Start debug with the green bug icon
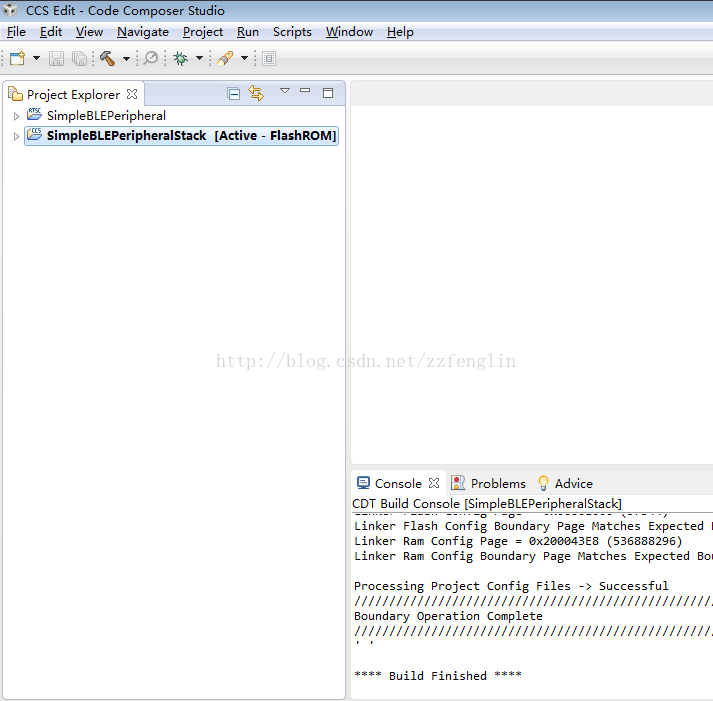Viewport: 713px width, 701px height. pos(181,58)
